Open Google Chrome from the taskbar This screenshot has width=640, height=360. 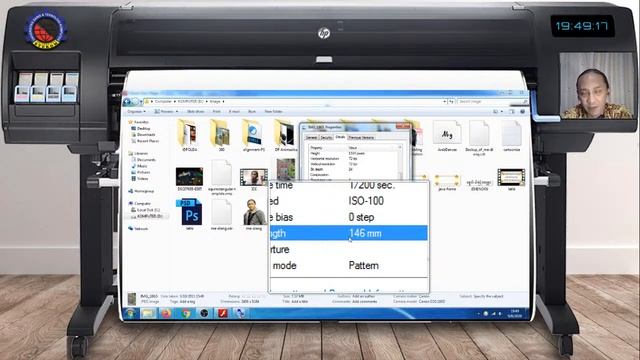click(x=186, y=313)
